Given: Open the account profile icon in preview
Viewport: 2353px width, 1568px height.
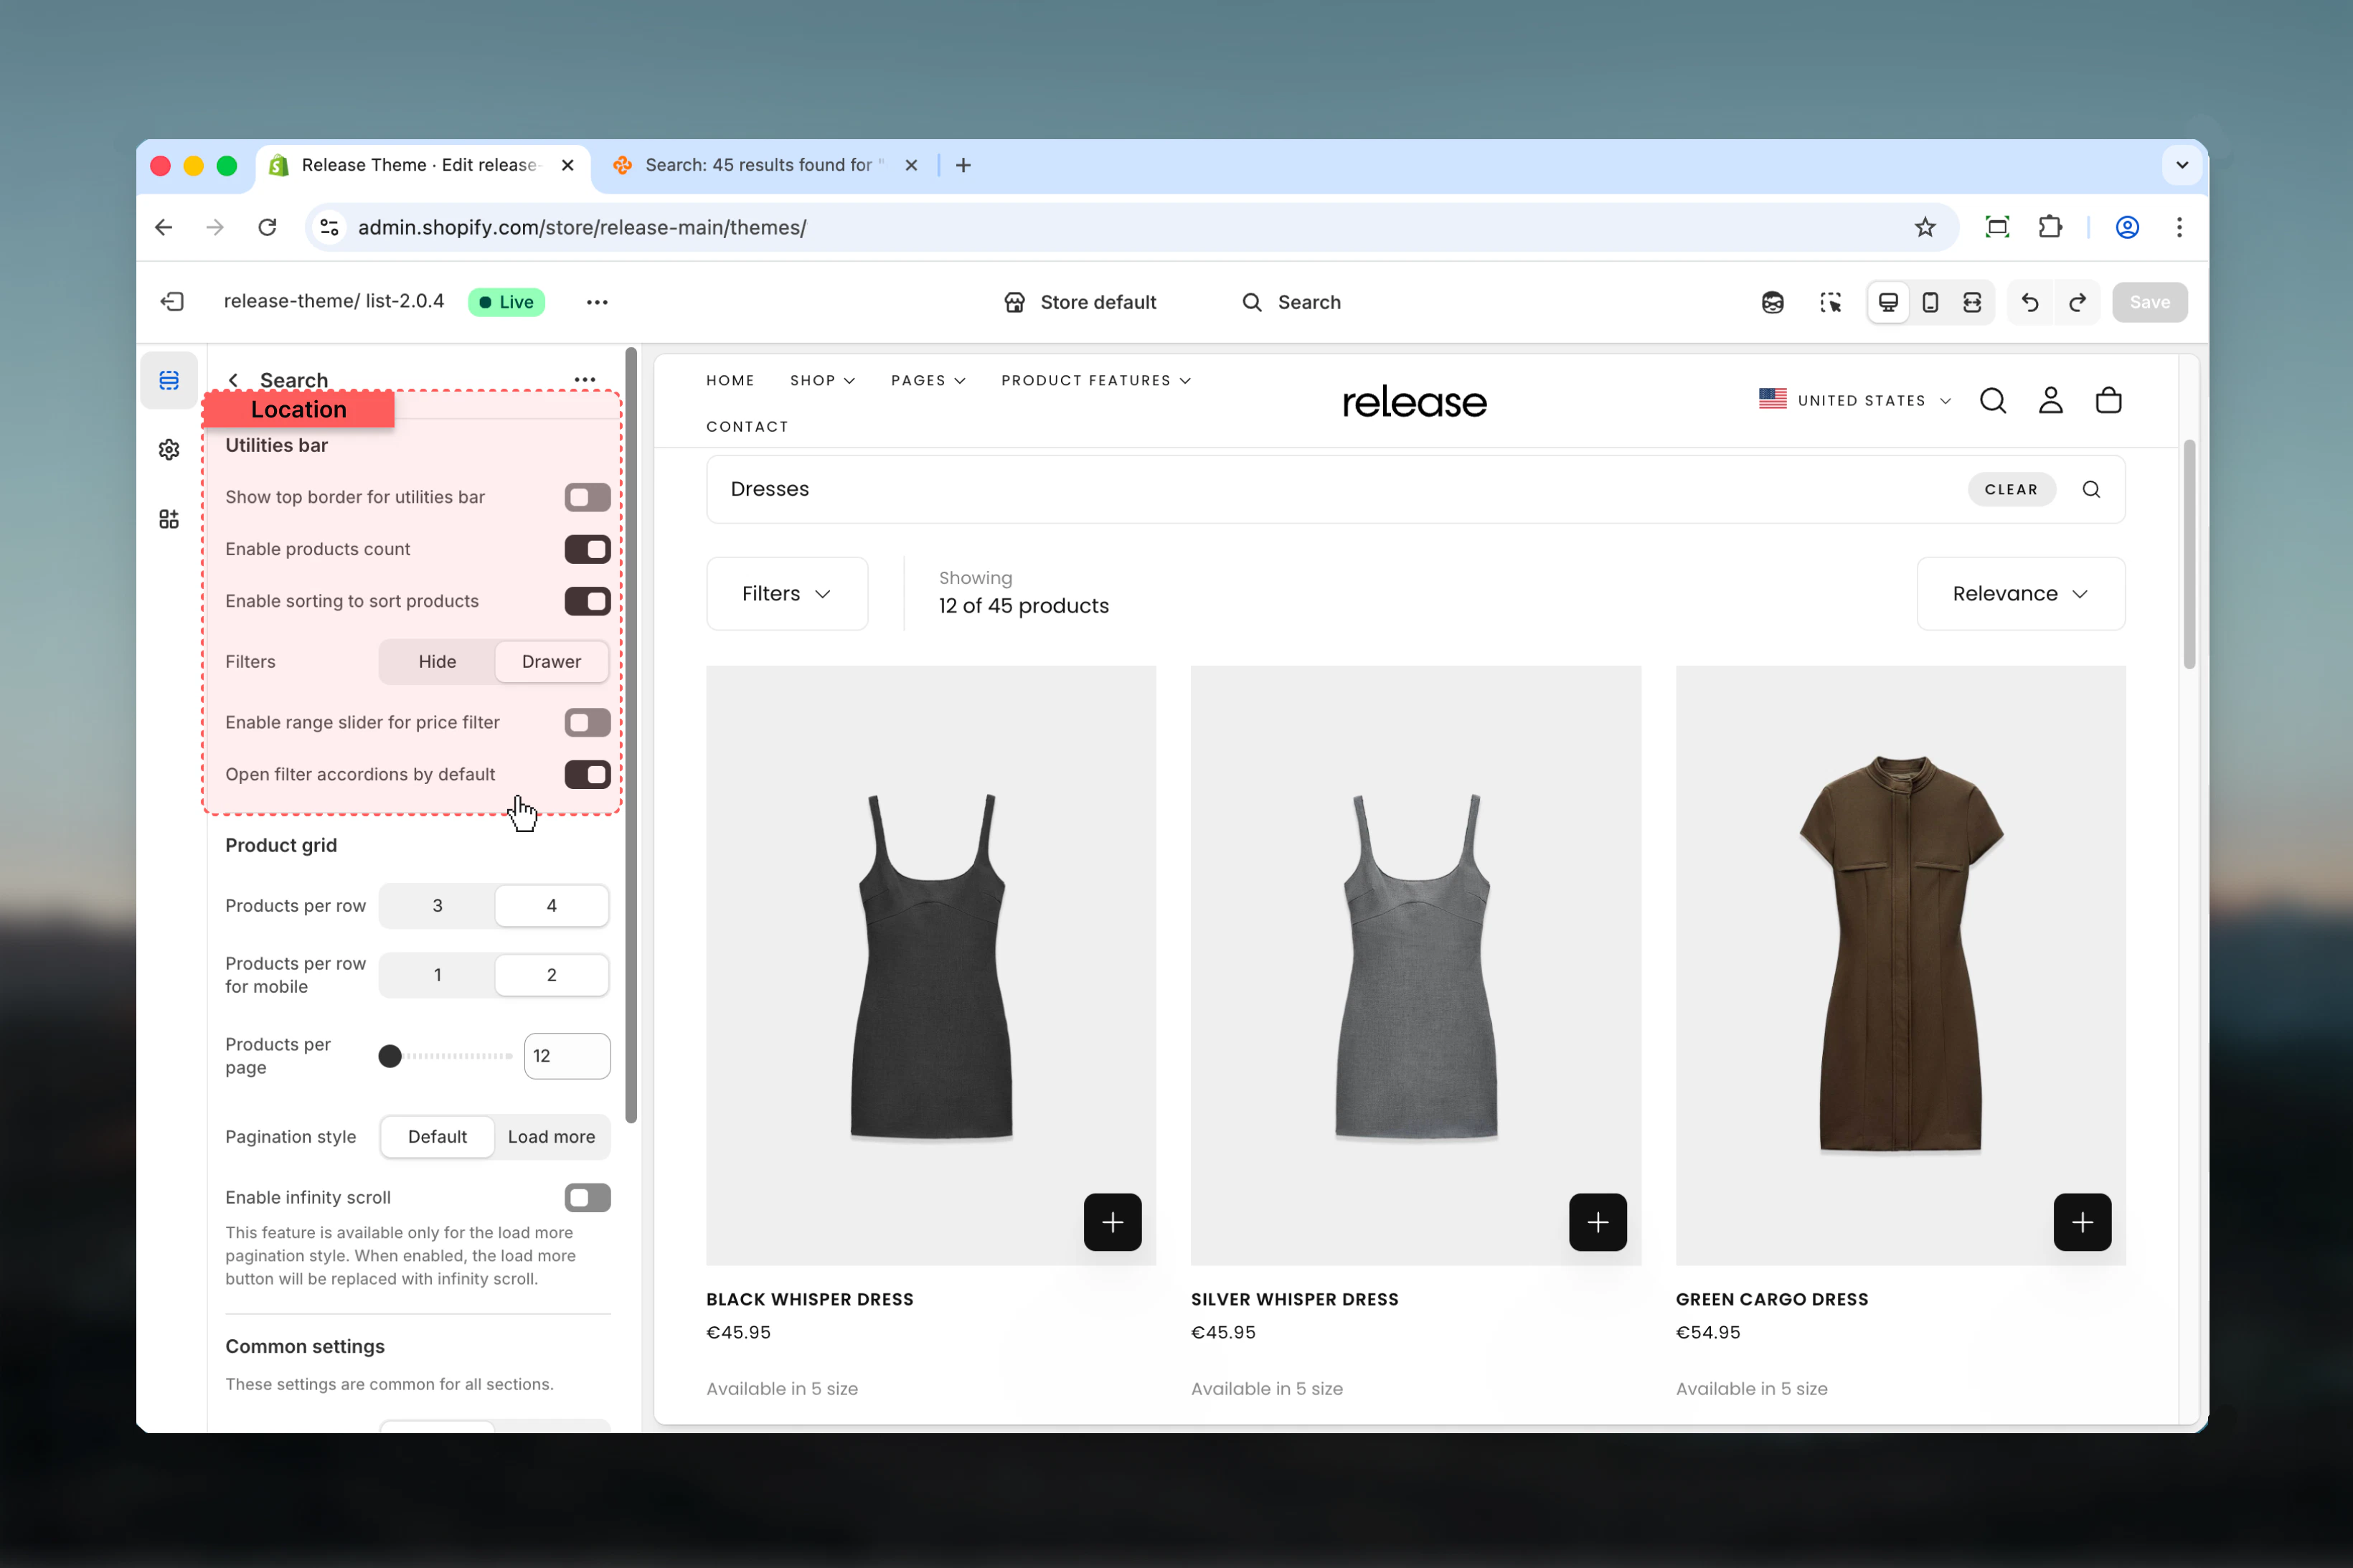Looking at the screenshot, I should (2050, 400).
